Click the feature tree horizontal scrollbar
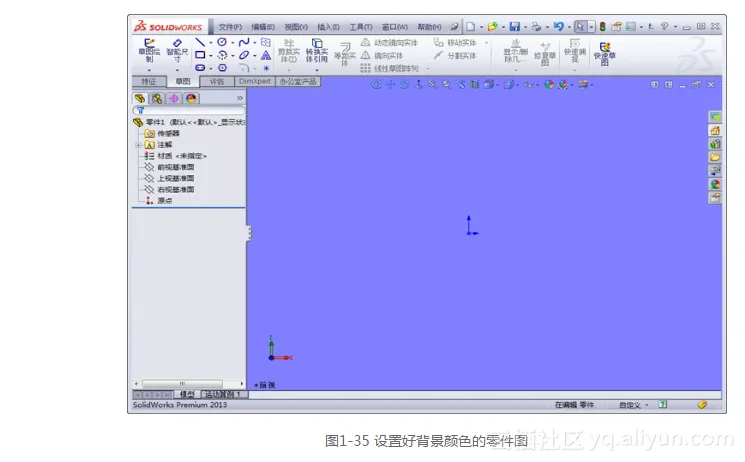Screen dimensions: 745x462 tap(182, 384)
